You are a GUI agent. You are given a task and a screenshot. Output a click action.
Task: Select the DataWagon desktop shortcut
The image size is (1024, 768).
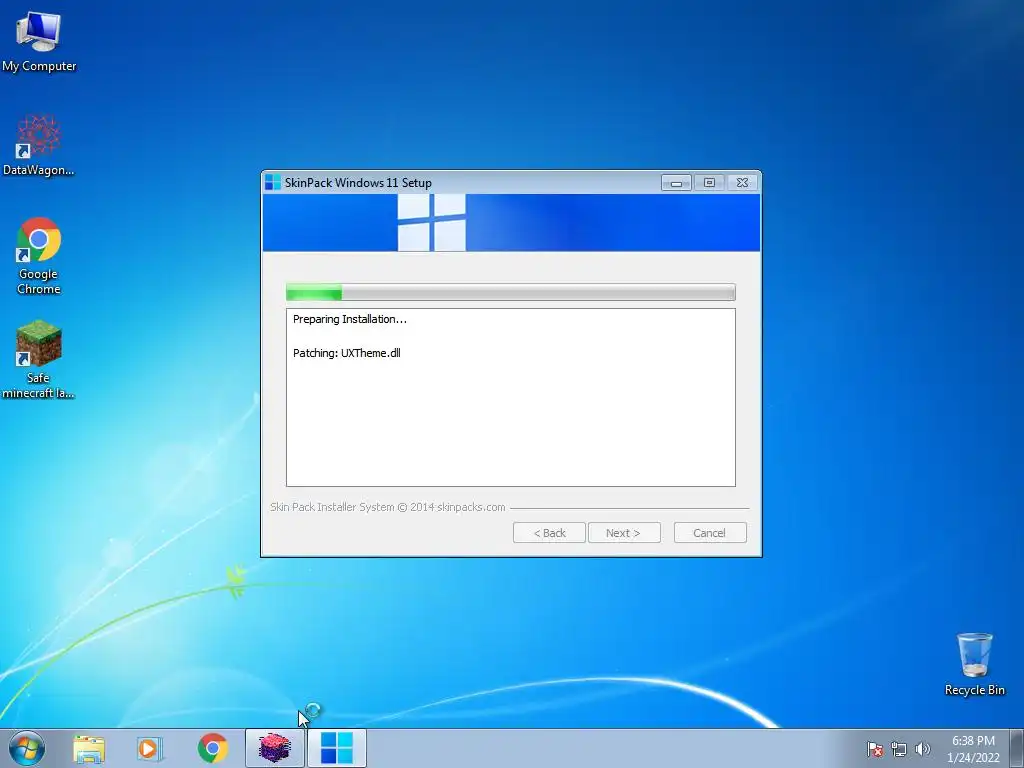(39, 145)
